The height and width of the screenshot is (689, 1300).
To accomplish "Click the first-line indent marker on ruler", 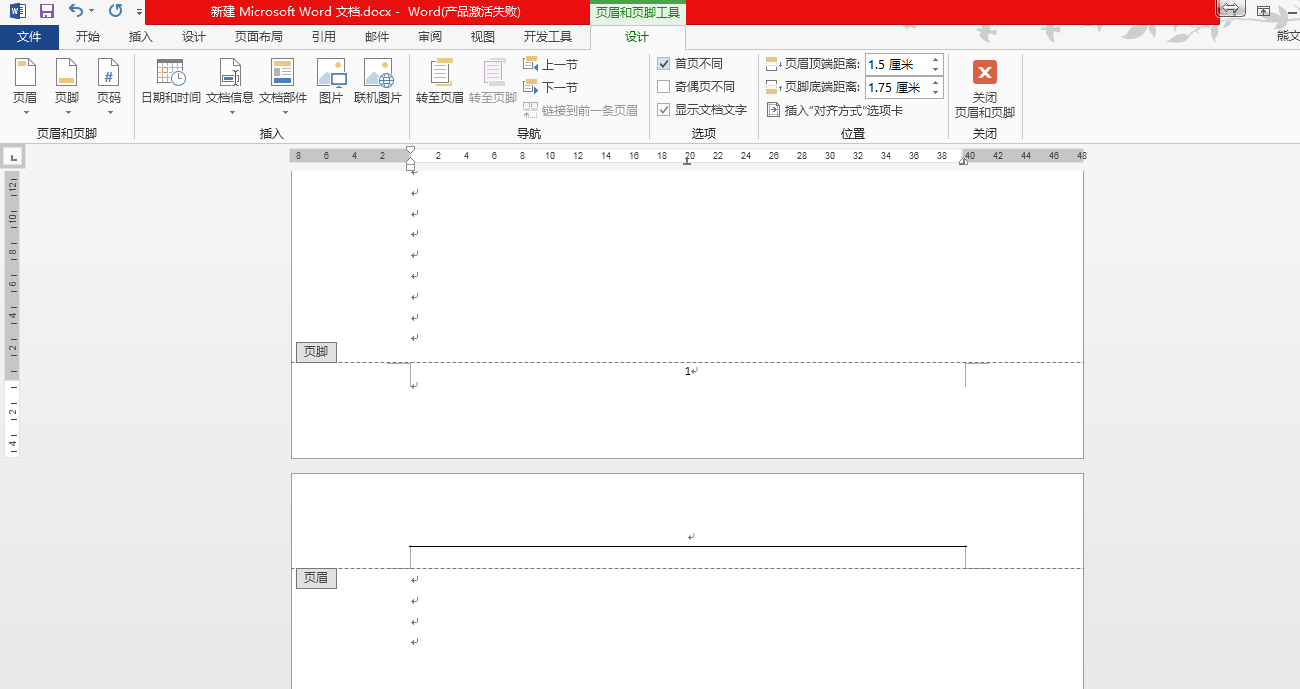I will pos(410,150).
